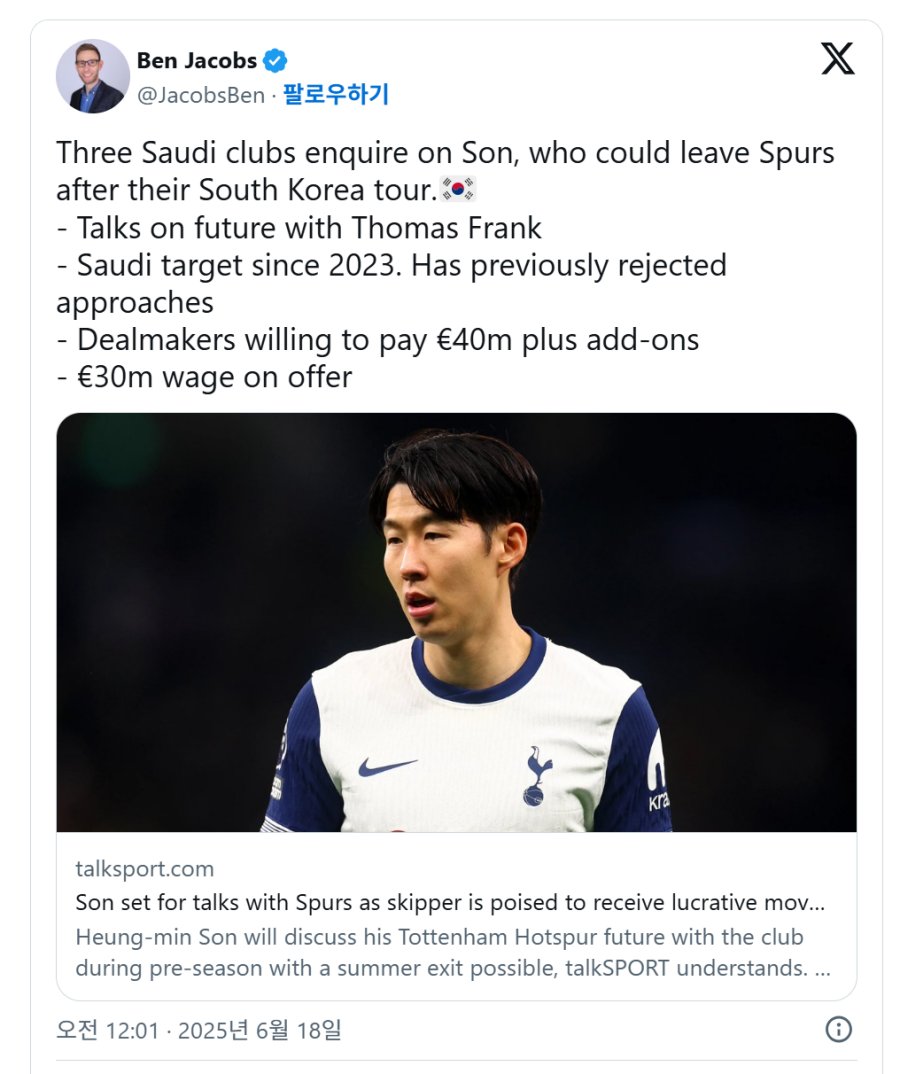Viewport: 900px width, 1074px height.
Task: Open the article headline about Son's talks
Action: [450, 902]
